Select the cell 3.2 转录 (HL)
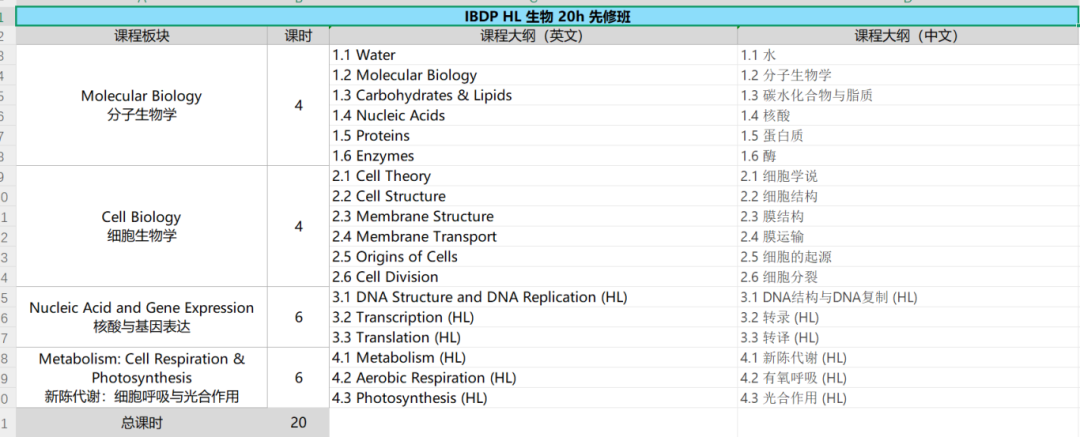This screenshot has height=437, width=1080. coord(908,317)
